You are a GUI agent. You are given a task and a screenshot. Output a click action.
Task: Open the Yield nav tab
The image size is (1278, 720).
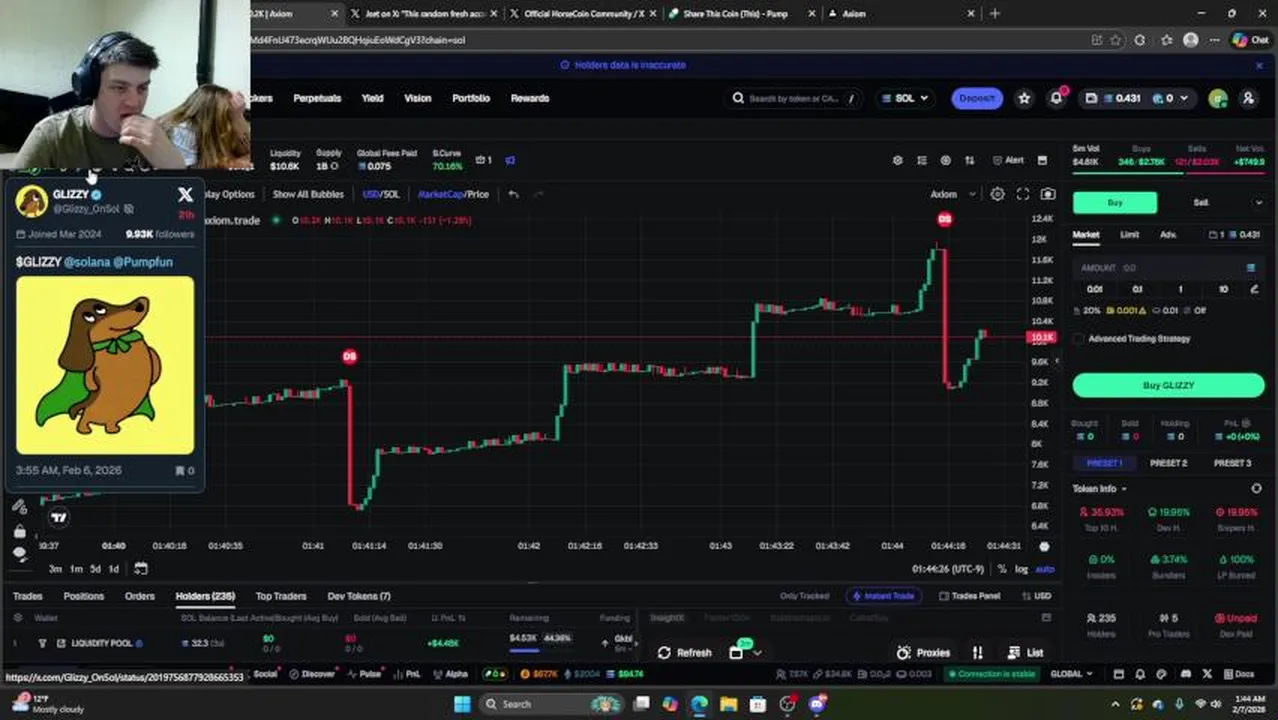click(x=372, y=98)
